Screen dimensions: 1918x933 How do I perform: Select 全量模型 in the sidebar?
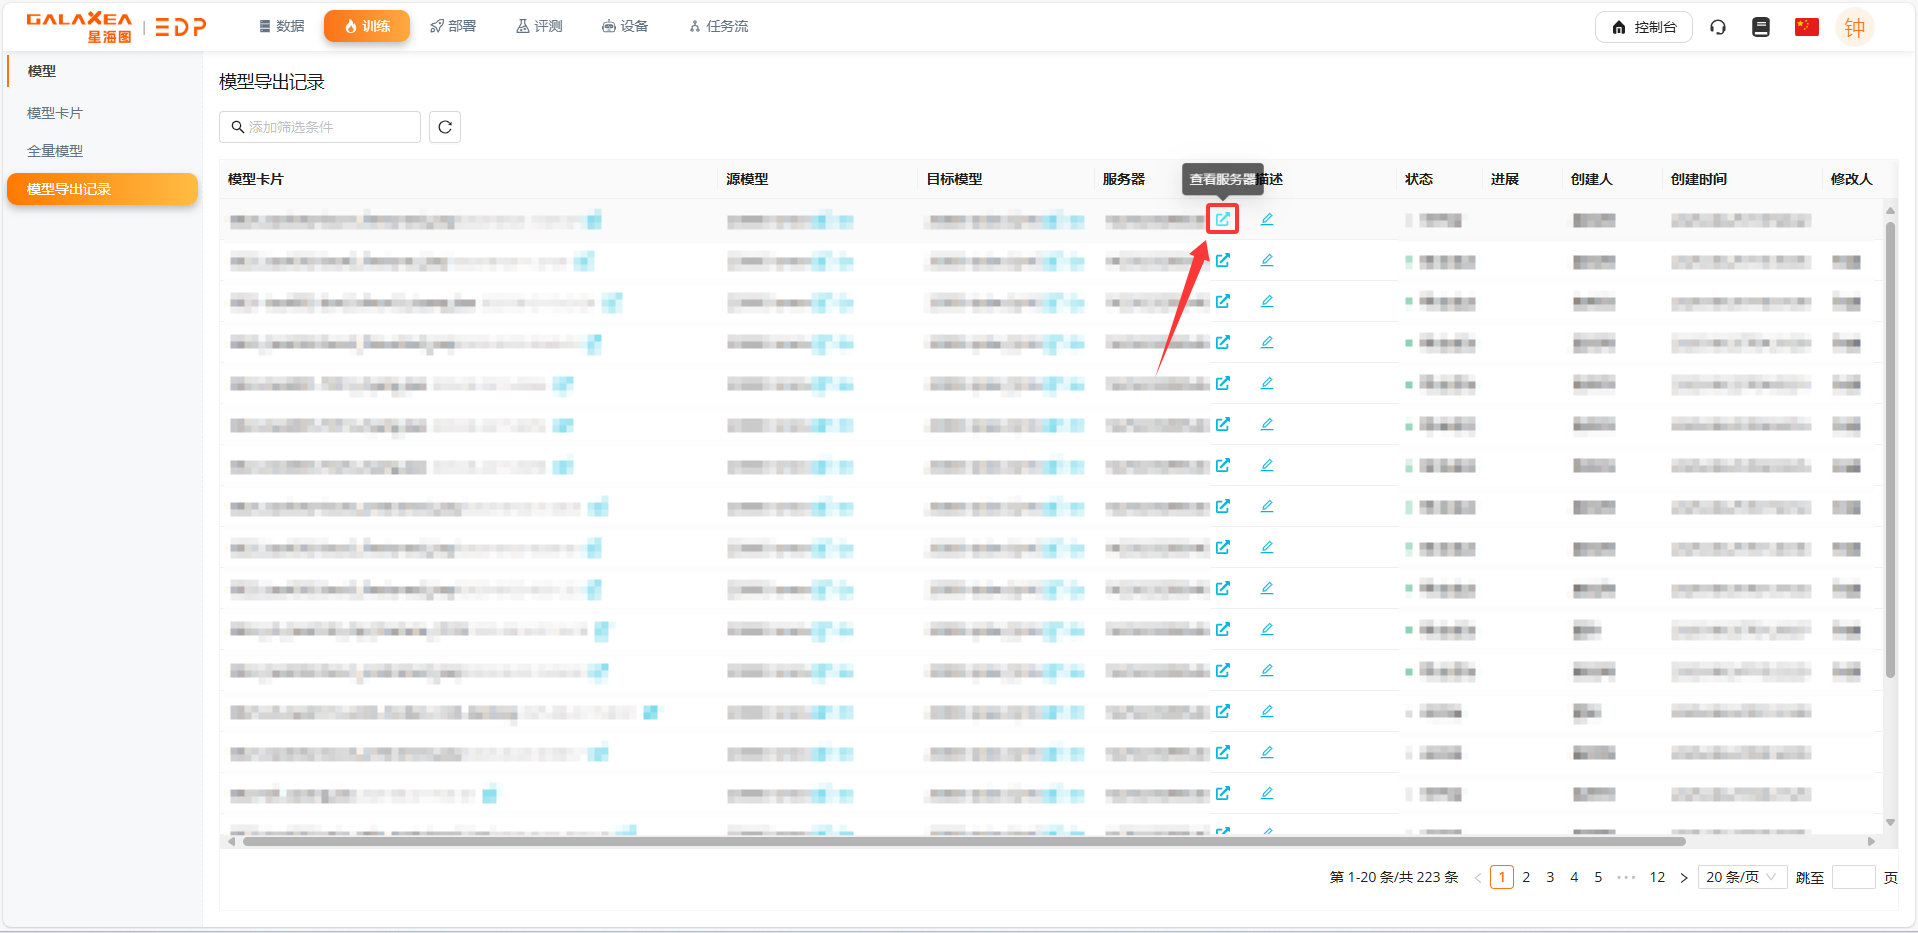[x=55, y=151]
